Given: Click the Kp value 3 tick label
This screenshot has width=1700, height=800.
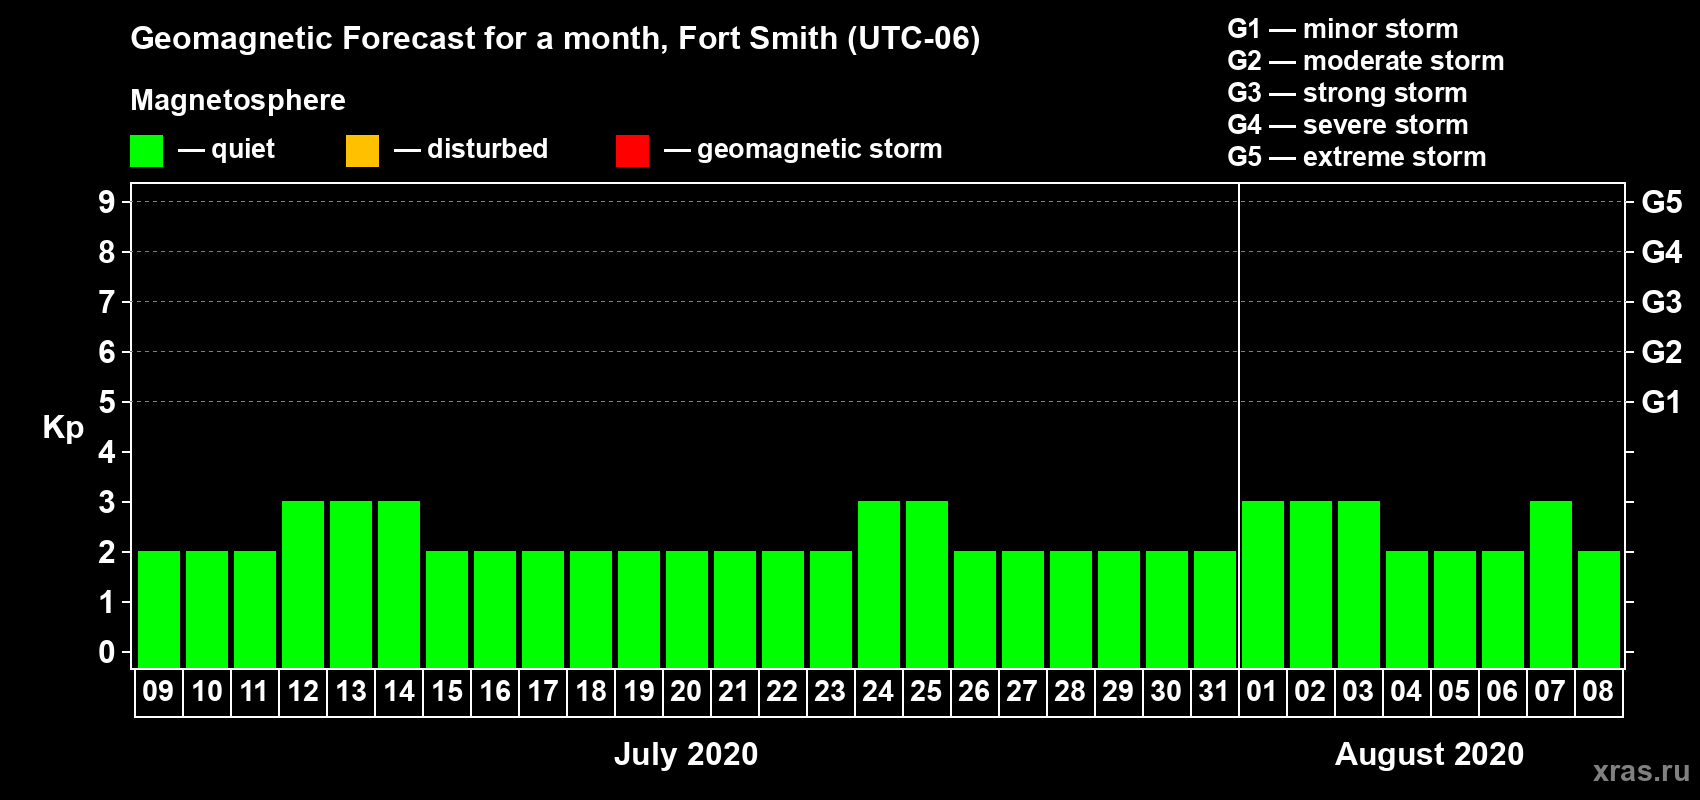Looking at the screenshot, I should coord(107,502).
